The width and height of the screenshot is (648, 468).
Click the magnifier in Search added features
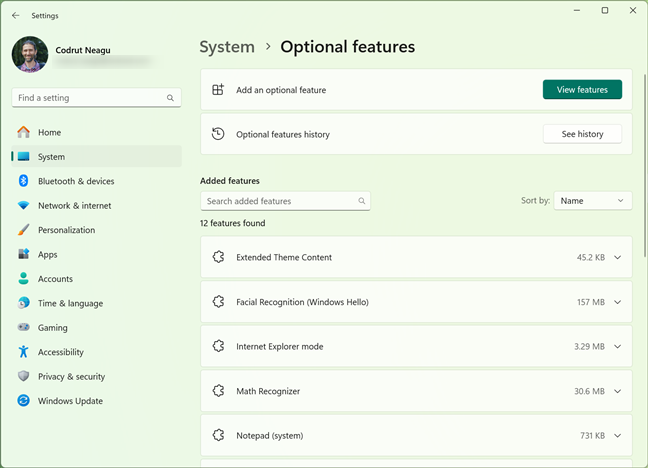(362, 201)
